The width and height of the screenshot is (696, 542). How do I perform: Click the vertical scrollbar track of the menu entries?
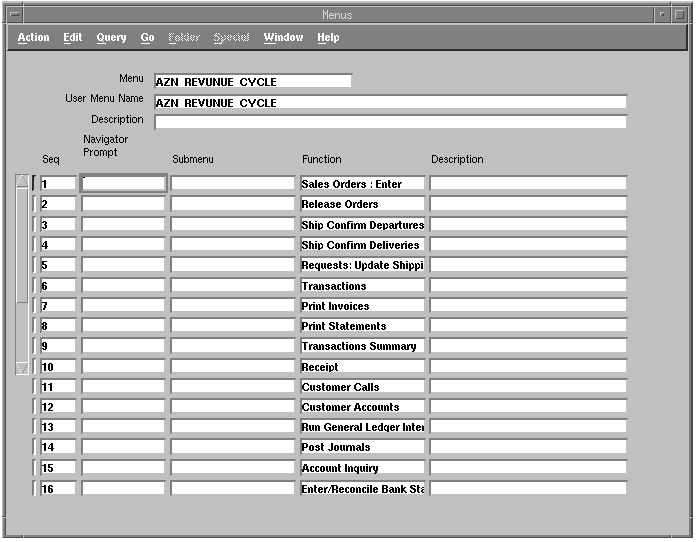[x=22, y=275]
